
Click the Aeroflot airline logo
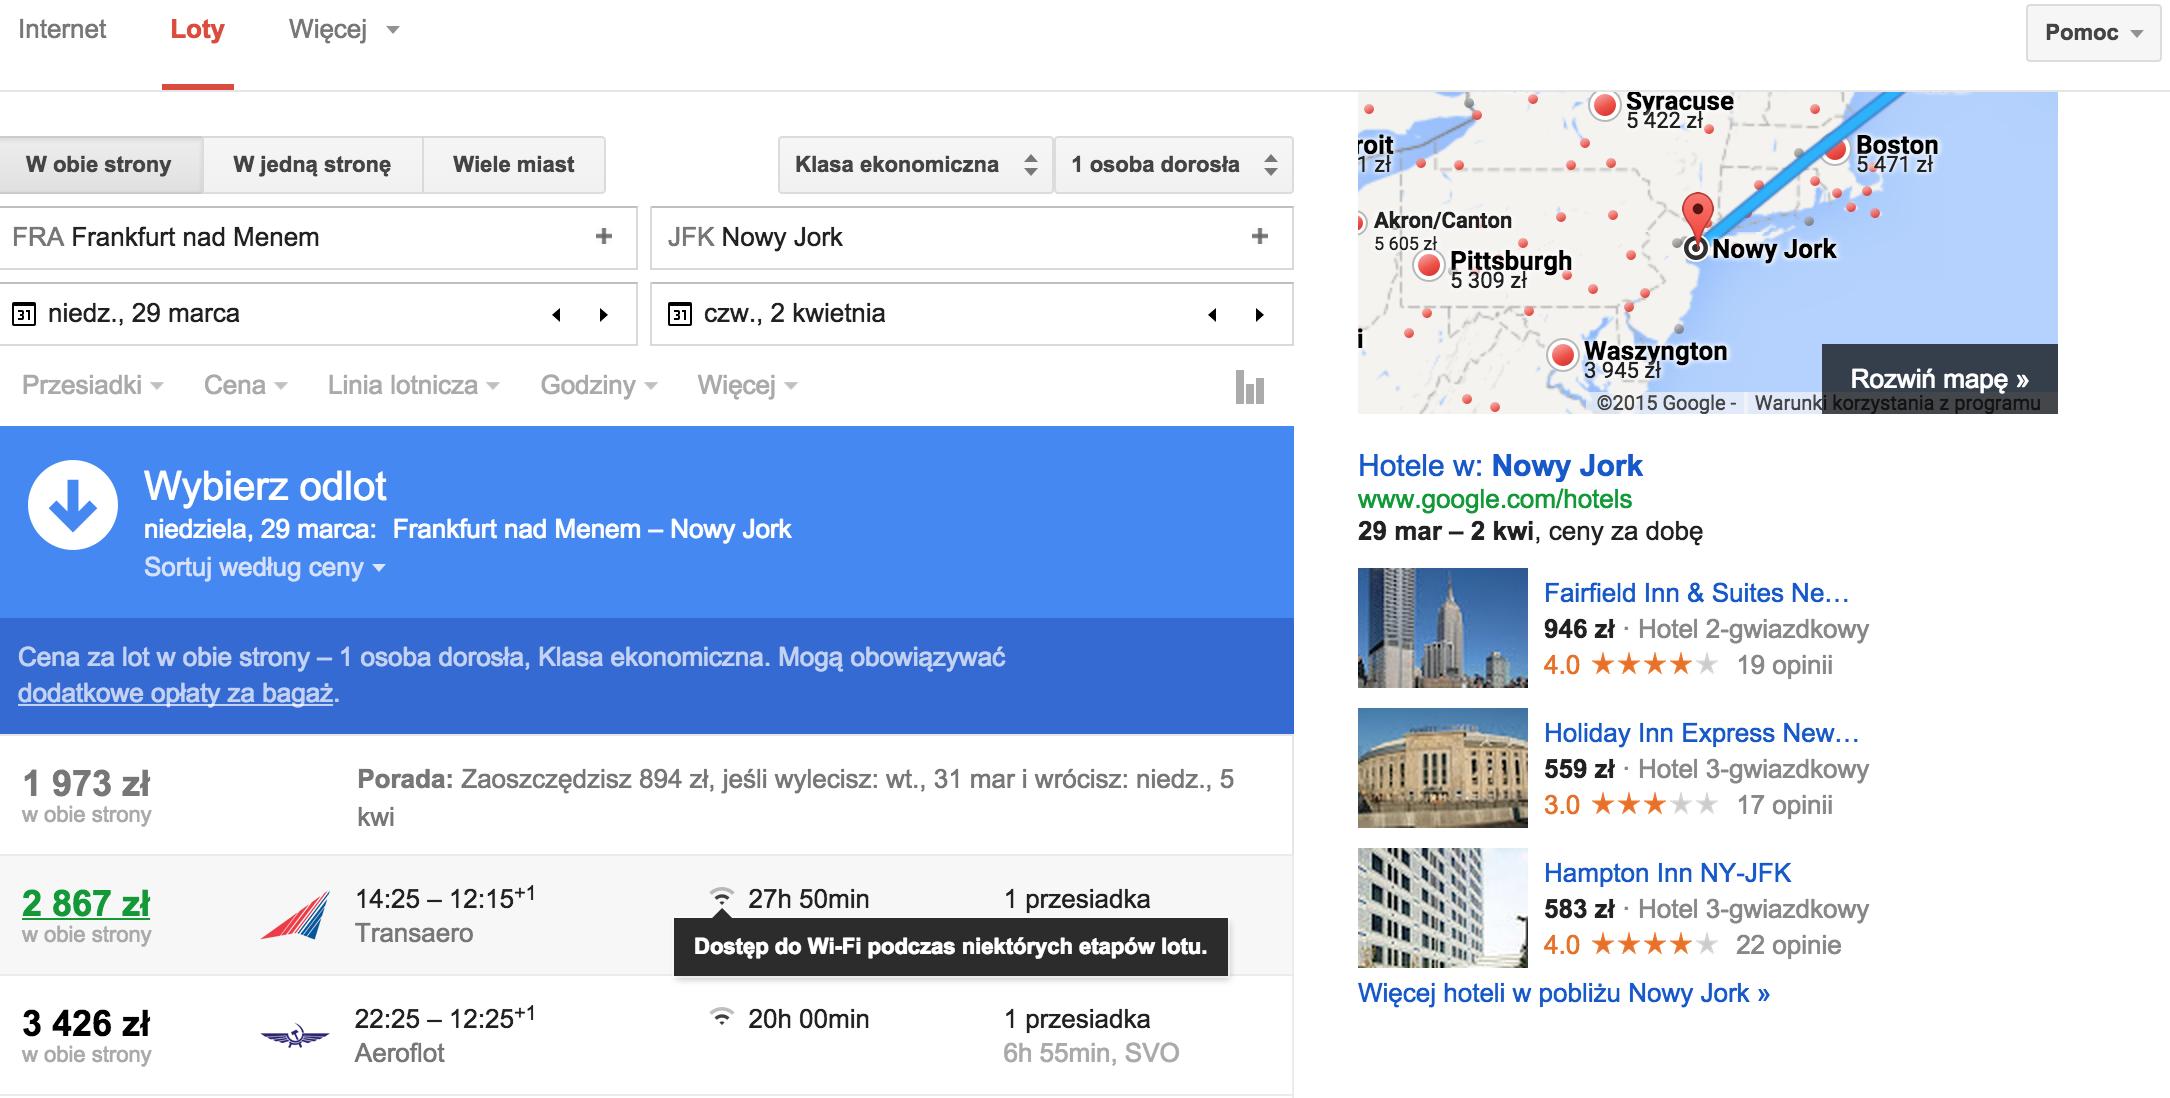(295, 1036)
